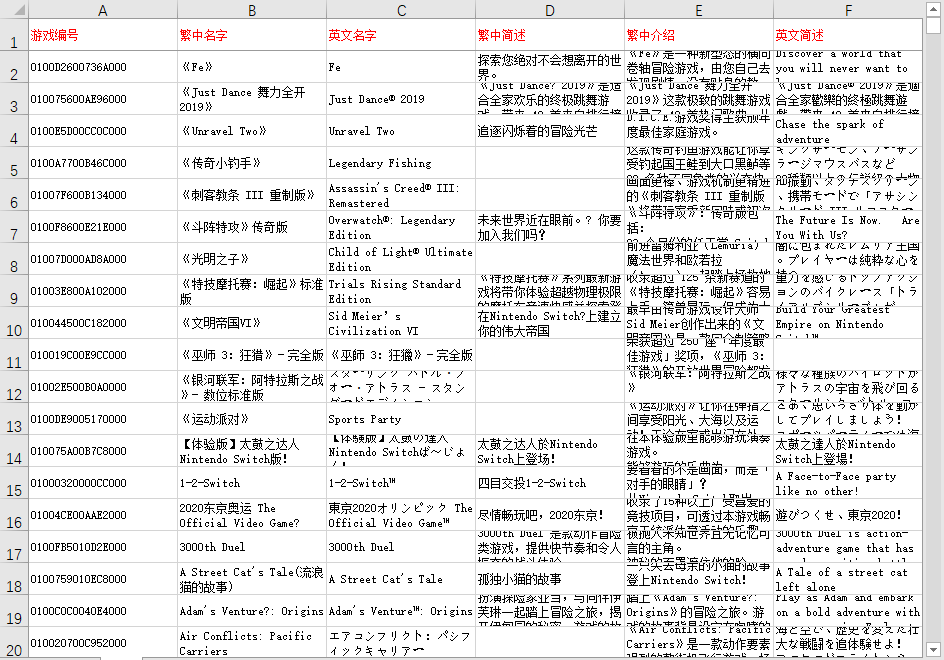This screenshot has height=660, width=944.
Task: Click the Sid Meier's Civilization VI cell
Action: 401,323
